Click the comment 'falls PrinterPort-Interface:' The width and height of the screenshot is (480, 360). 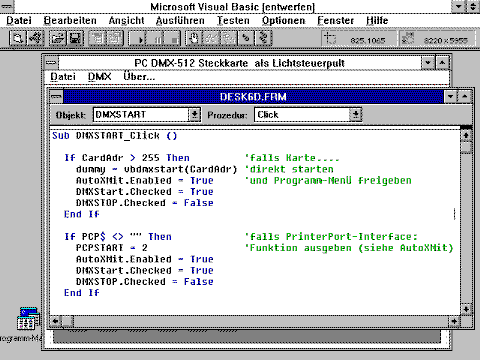331,236
